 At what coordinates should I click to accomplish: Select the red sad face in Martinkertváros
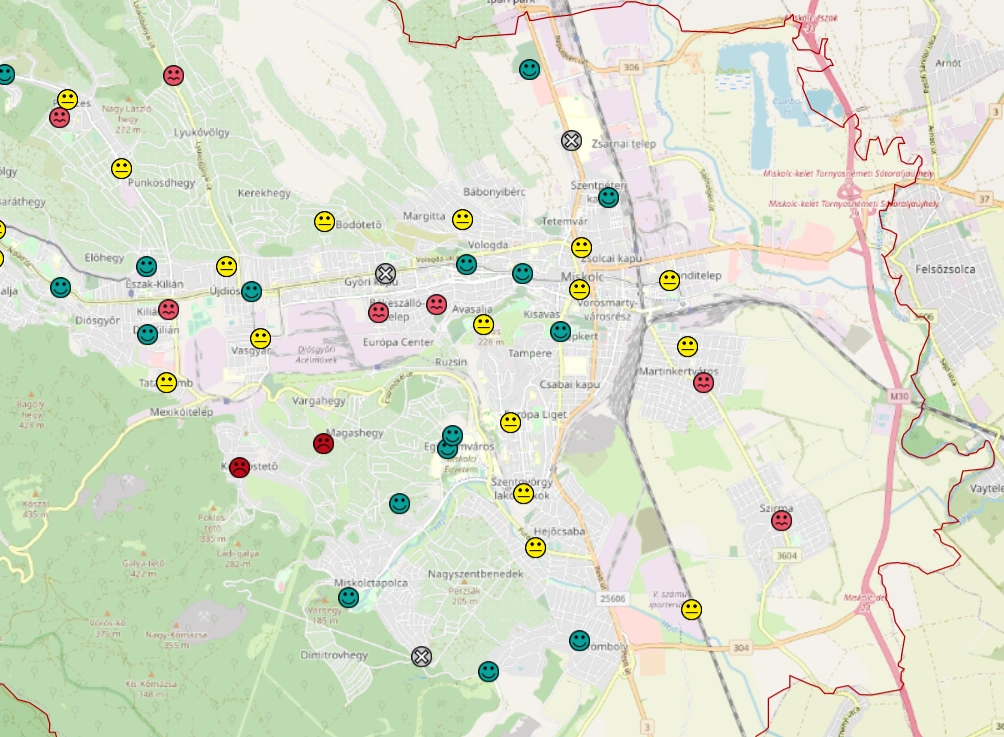tap(703, 382)
